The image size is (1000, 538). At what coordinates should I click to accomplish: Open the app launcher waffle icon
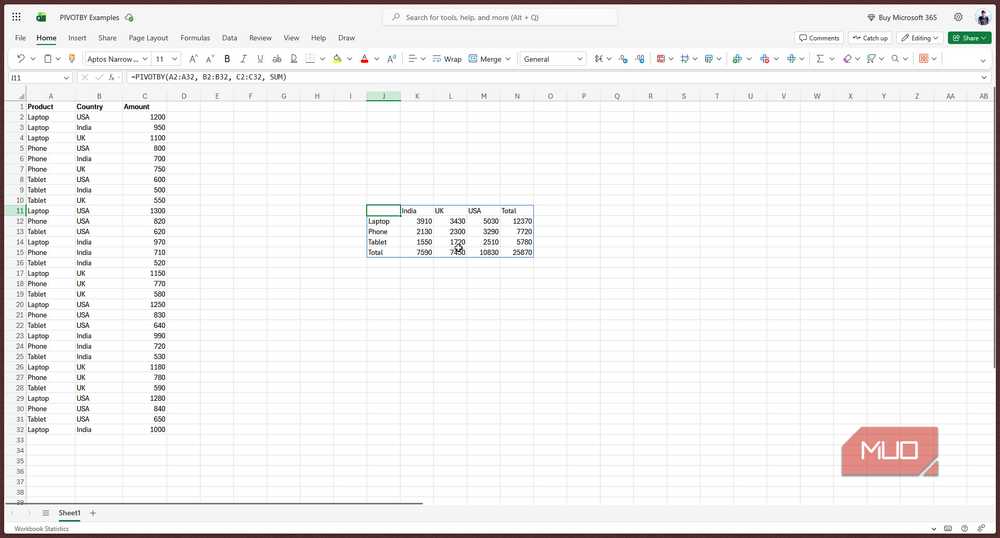(17, 17)
